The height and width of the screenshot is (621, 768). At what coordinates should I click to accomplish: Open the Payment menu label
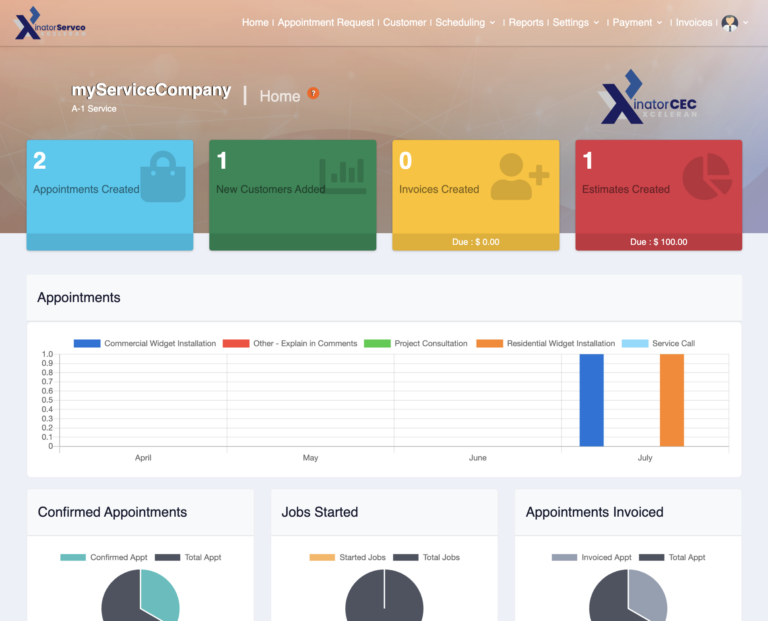(632, 23)
